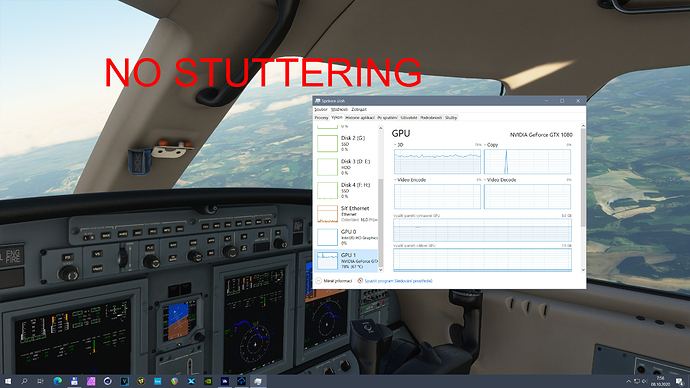The image size is (690, 388).
Task: Open the network icon in system tray
Action: [x=636, y=381]
